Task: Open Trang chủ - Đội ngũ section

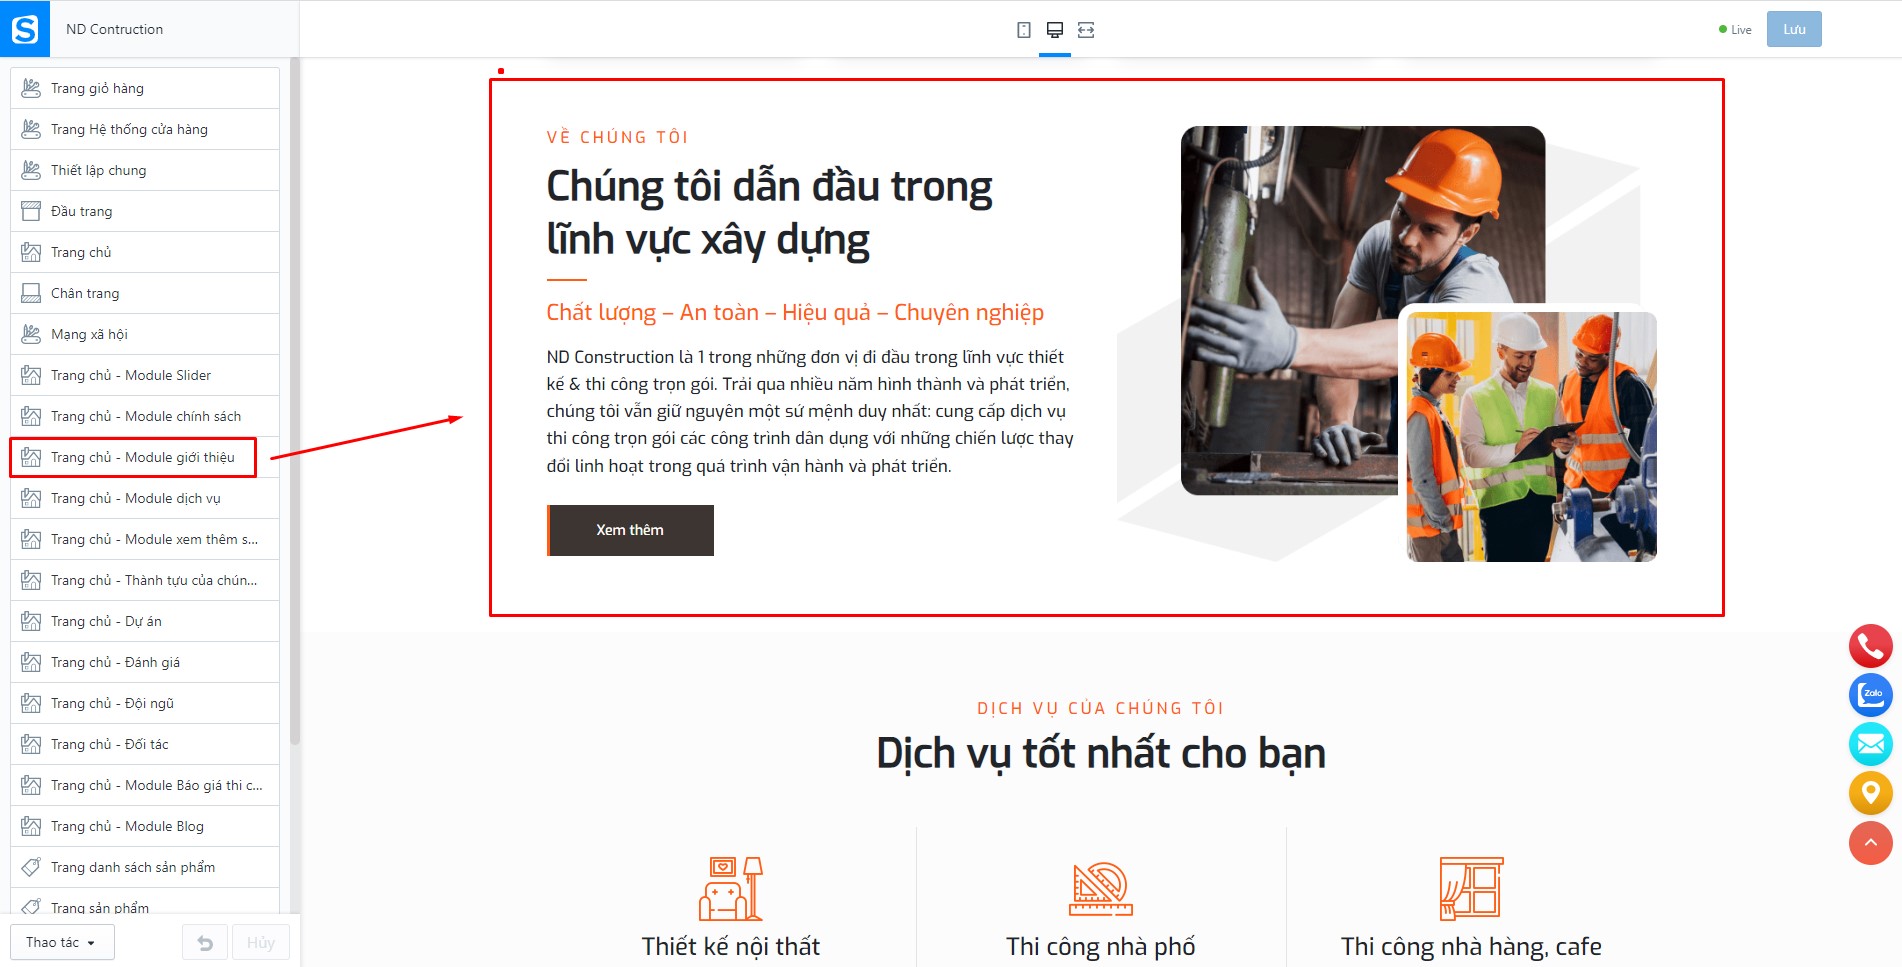Action: point(145,703)
